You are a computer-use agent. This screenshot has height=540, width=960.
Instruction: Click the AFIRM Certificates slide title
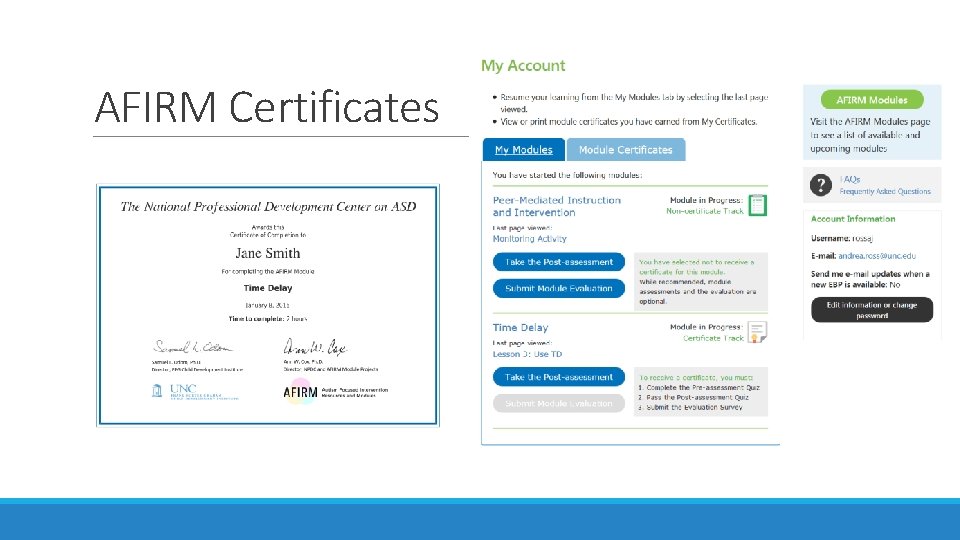[x=267, y=107]
